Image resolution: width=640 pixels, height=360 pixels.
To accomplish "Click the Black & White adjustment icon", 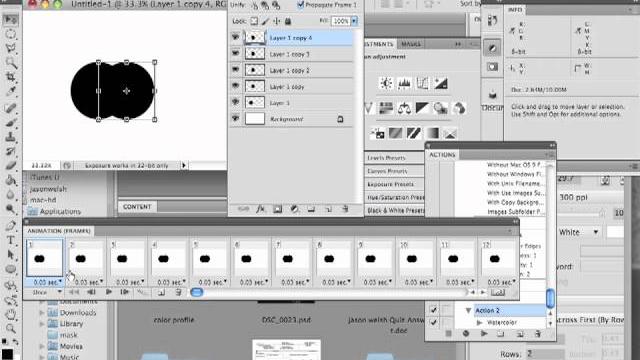I will 422,108.
